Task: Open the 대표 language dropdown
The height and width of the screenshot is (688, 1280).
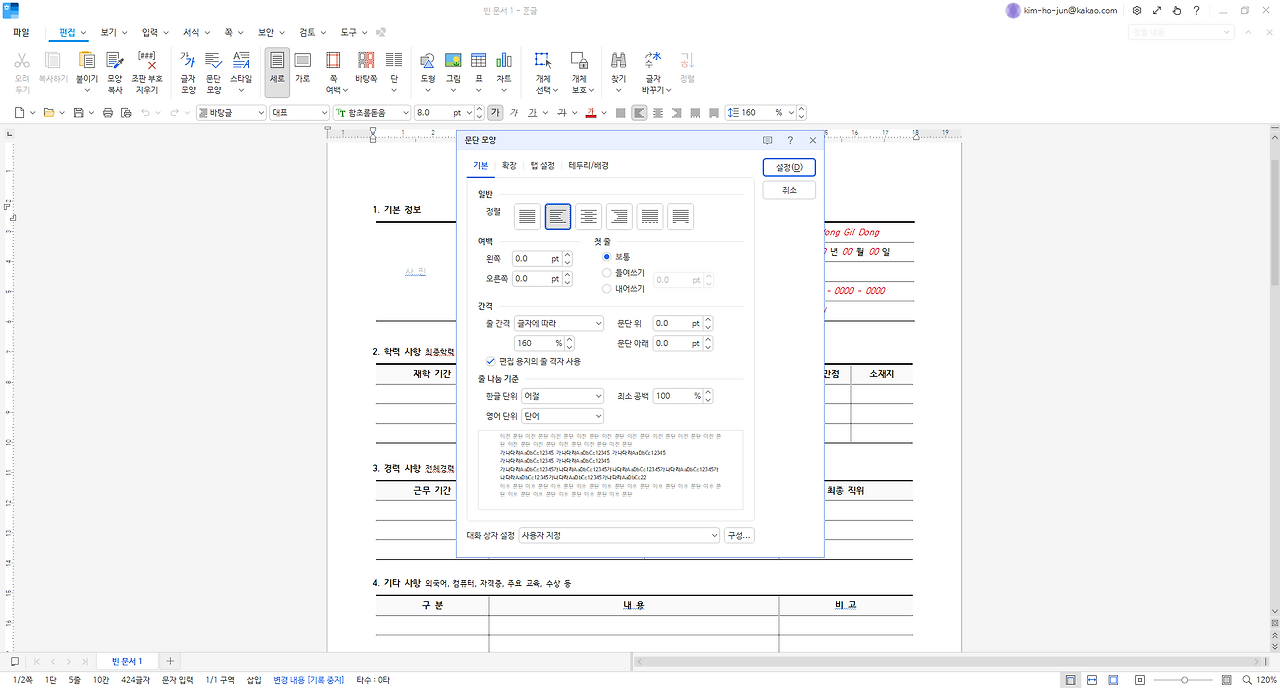Action: pyautogui.click(x=299, y=113)
